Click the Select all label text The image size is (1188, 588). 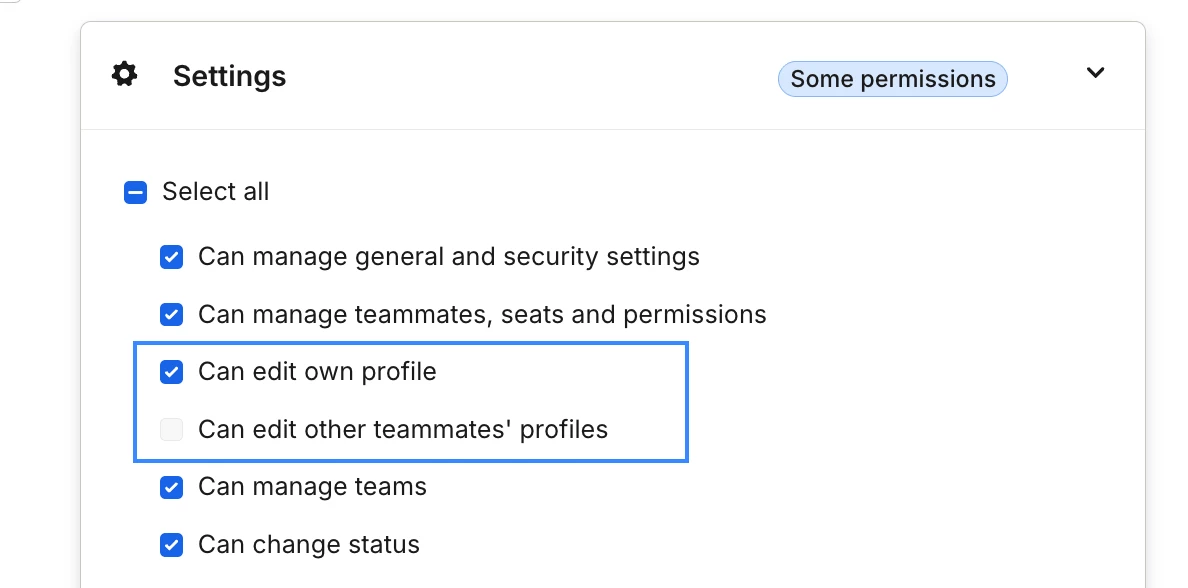(x=215, y=192)
